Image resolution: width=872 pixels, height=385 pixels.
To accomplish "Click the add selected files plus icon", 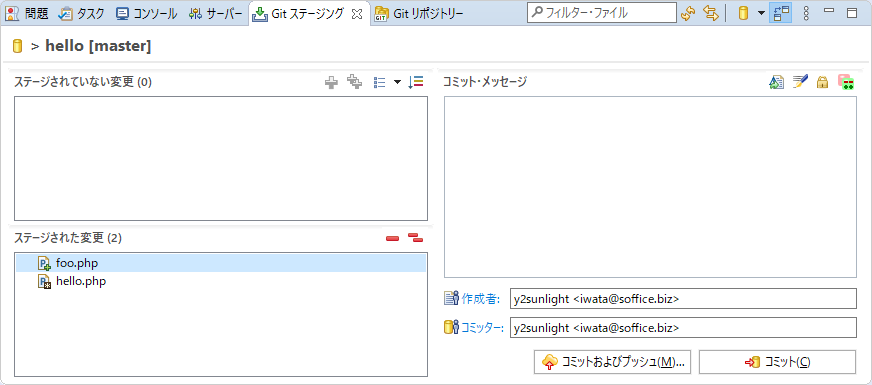I will click(331, 83).
